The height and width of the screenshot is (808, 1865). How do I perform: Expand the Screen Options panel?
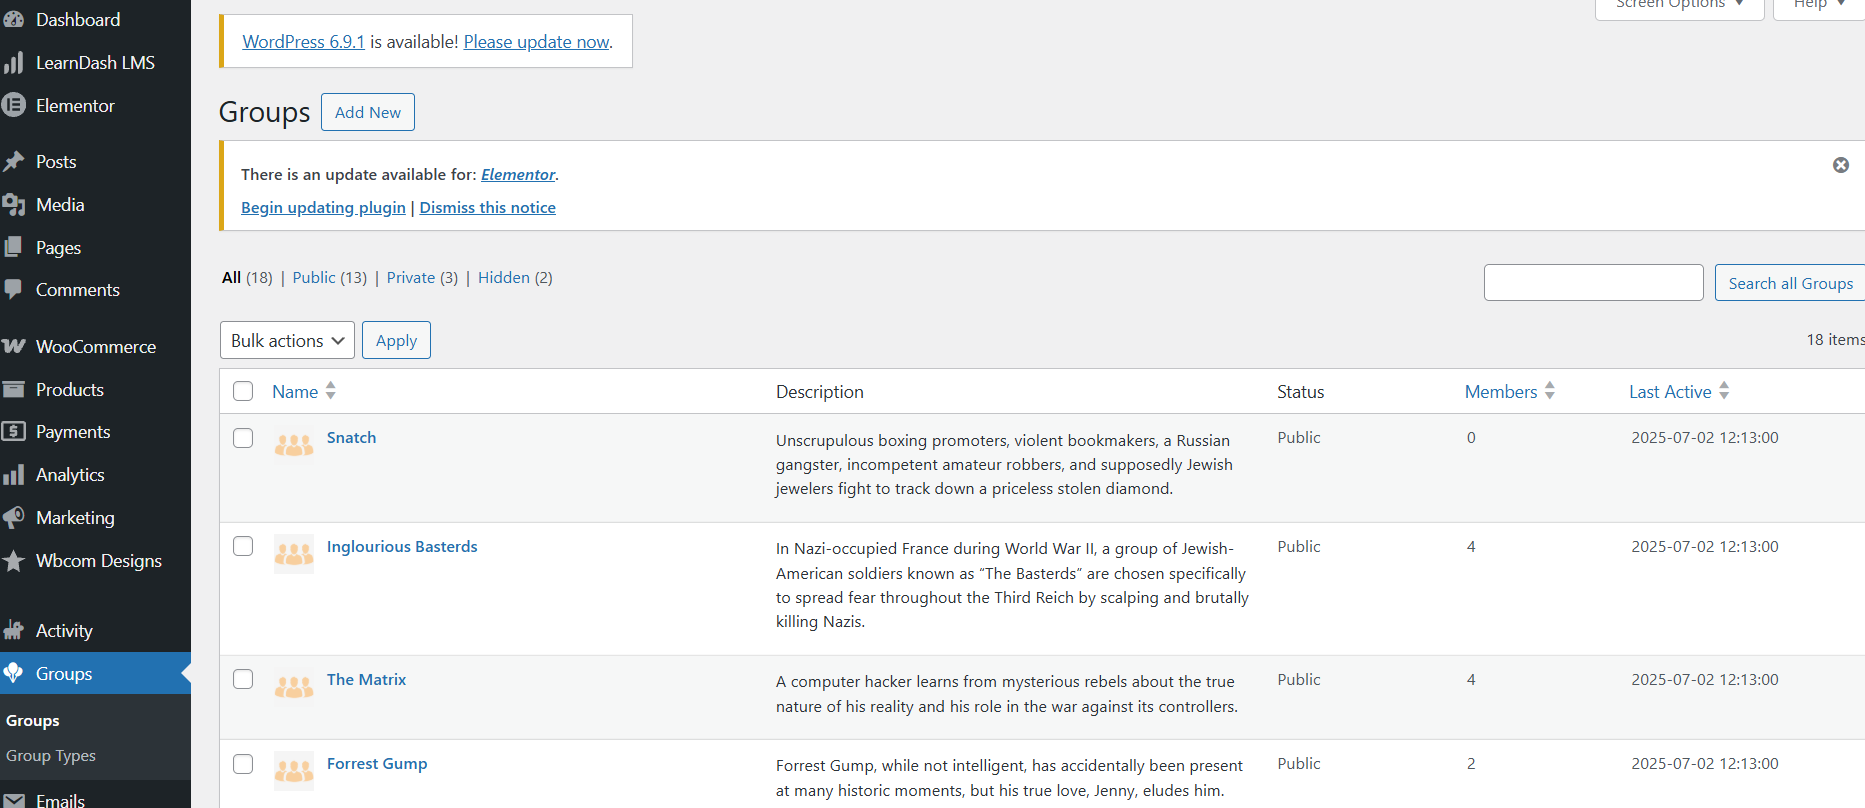(x=1680, y=5)
